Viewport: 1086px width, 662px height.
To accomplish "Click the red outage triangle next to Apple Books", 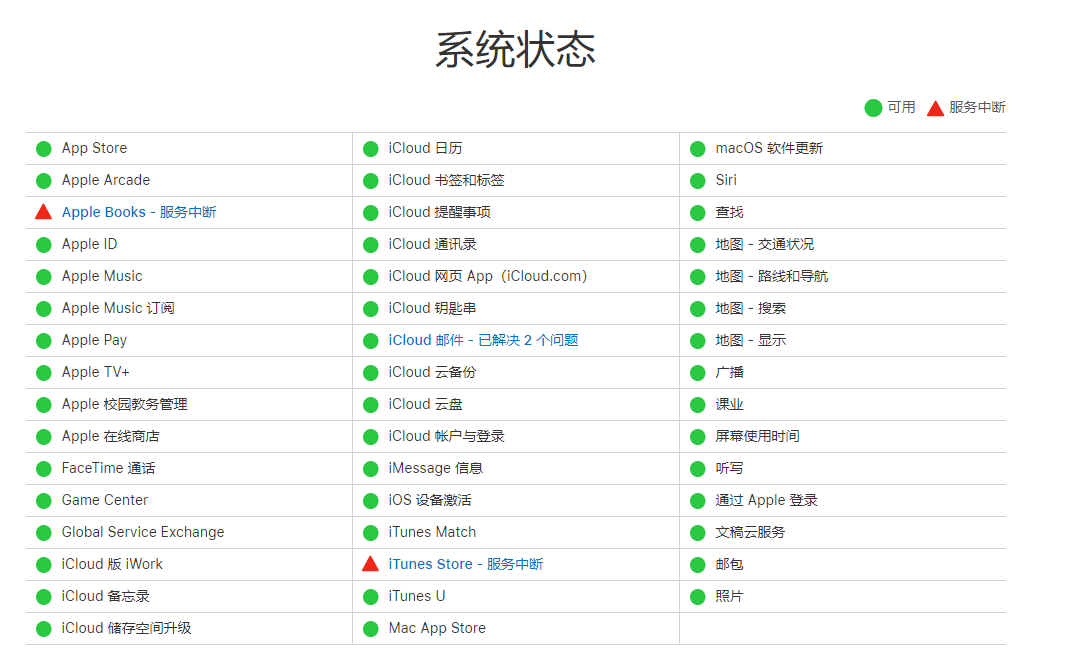I will (x=43, y=212).
